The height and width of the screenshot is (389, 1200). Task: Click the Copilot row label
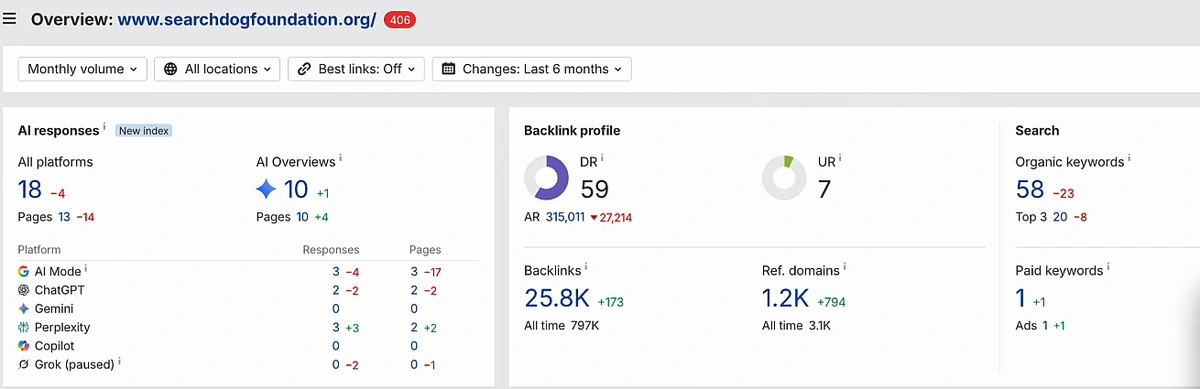[55, 345]
